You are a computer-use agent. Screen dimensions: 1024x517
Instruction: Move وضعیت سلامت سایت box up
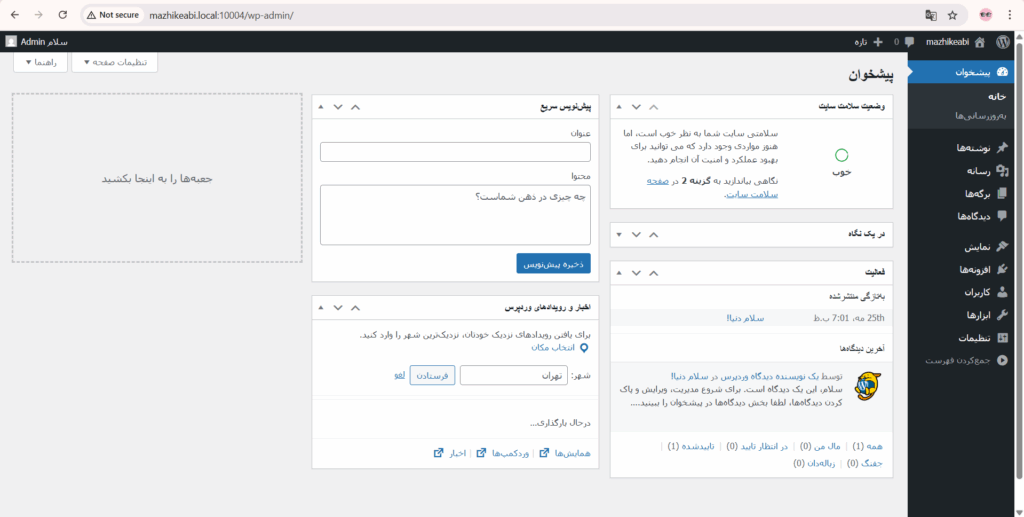[x=654, y=106]
